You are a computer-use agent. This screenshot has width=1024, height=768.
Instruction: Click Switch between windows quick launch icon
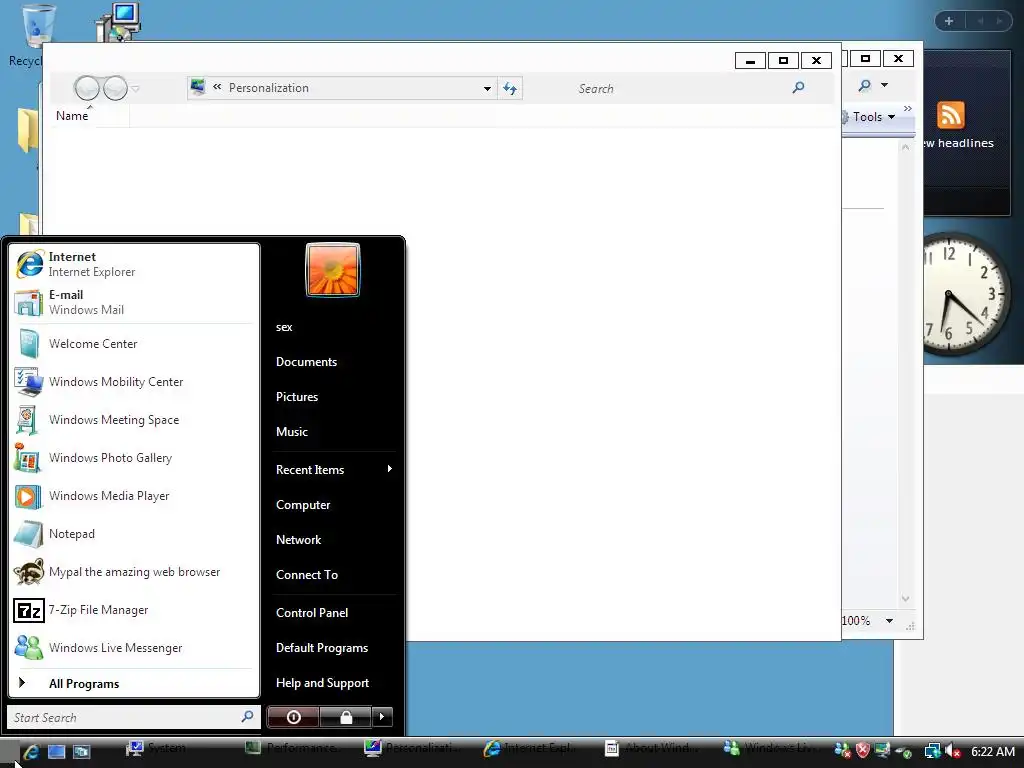[82, 752]
